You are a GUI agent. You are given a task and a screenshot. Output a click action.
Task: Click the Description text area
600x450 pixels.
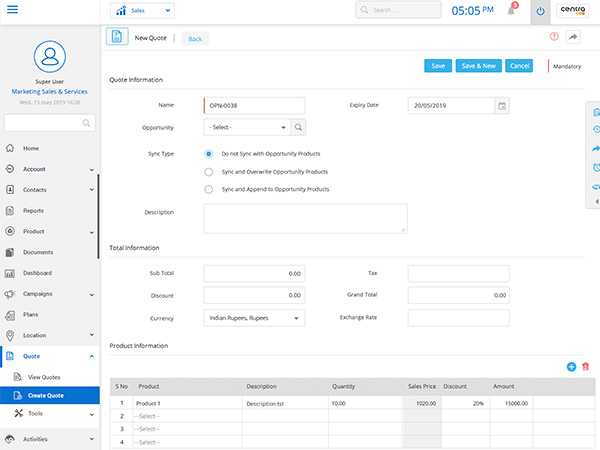click(x=305, y=218)
